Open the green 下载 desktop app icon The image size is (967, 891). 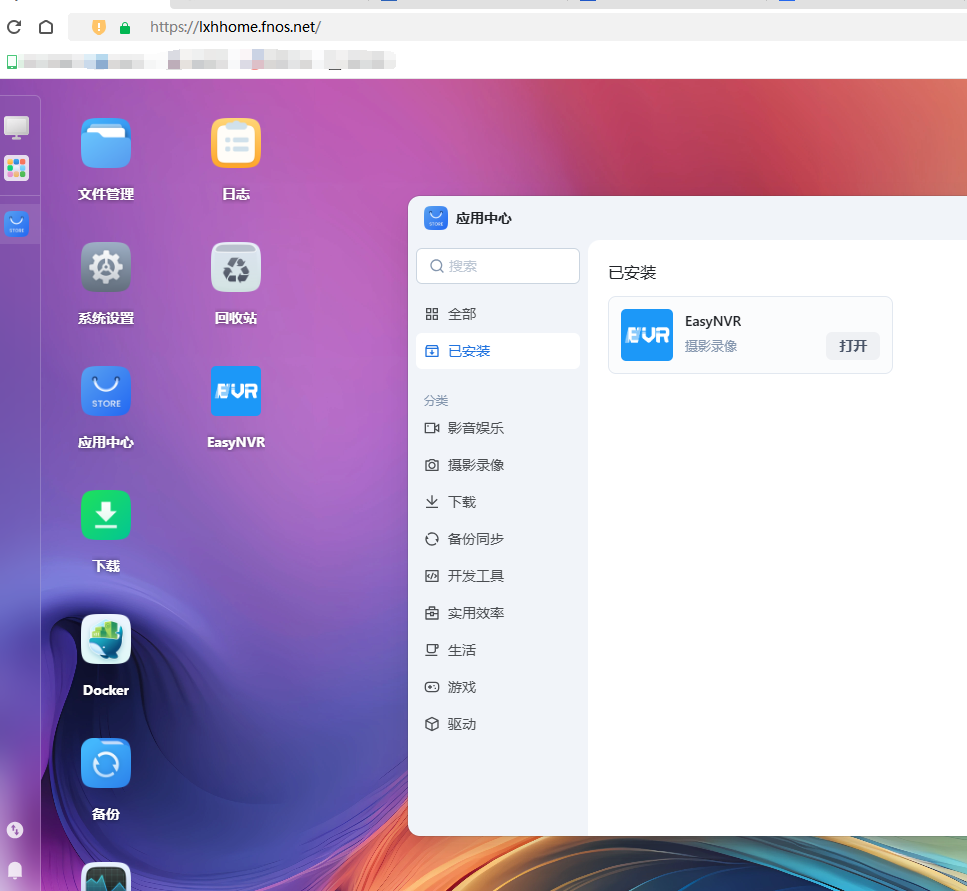pyautogui.click(x=105, y=515)
